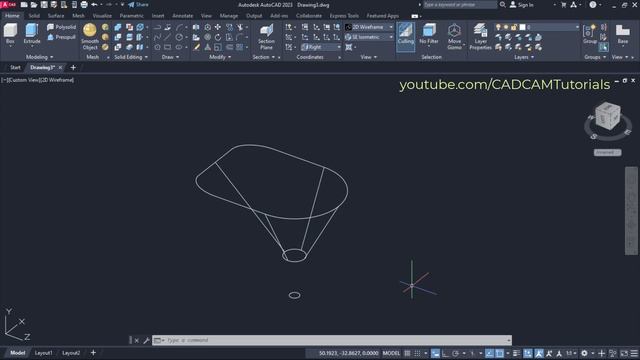Click Sign In

tap(522, 5)
